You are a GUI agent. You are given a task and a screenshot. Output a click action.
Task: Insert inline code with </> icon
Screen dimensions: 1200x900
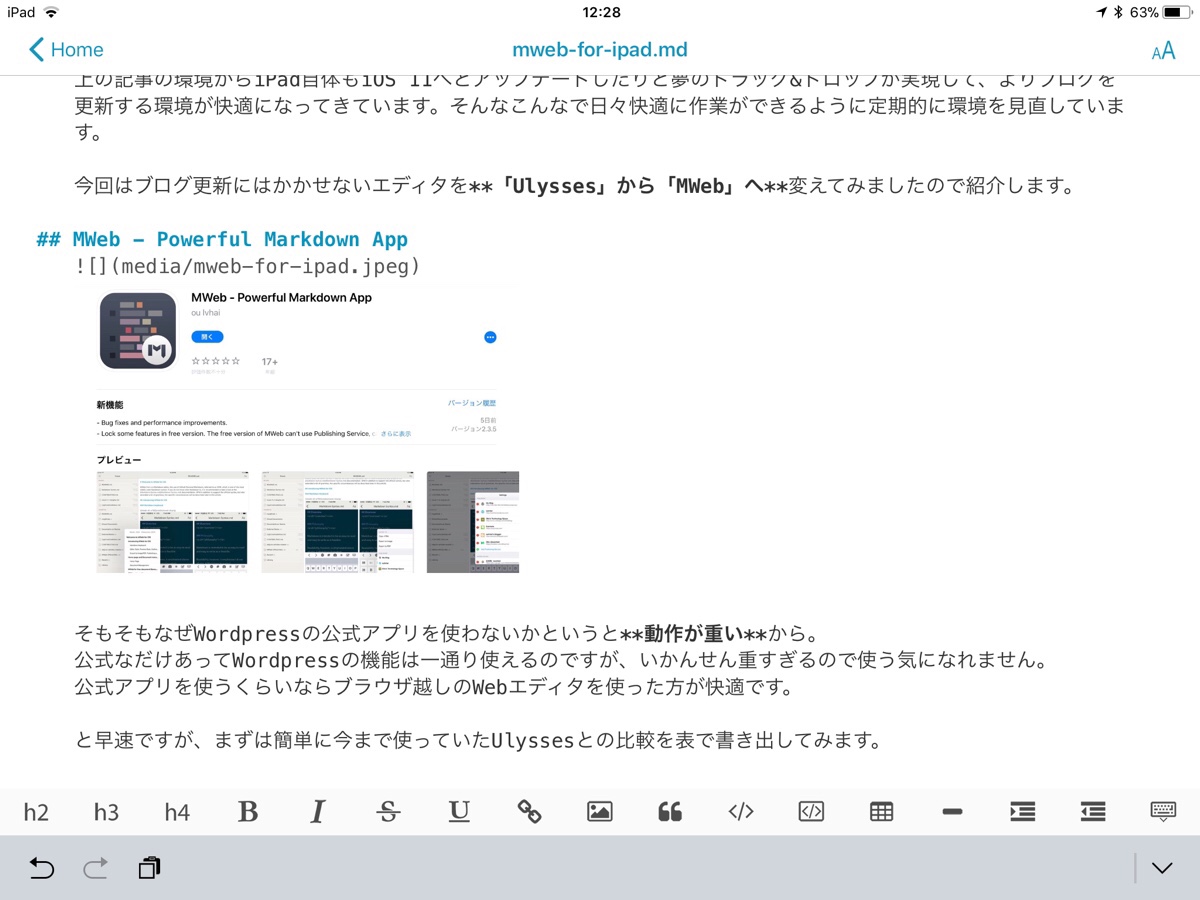click(740, 812)
